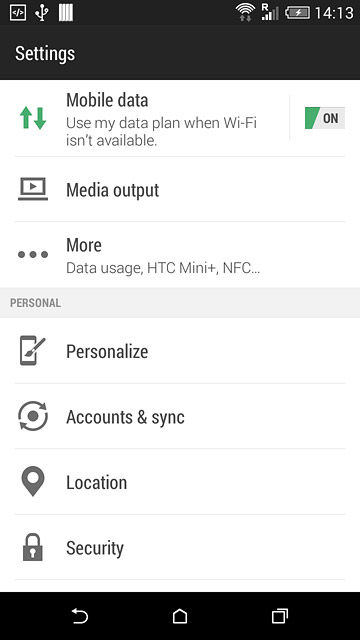Tap the Accounts & sync circular arrows icon
360x640 pixels.
pyautogui.click(x=33, y=416)
